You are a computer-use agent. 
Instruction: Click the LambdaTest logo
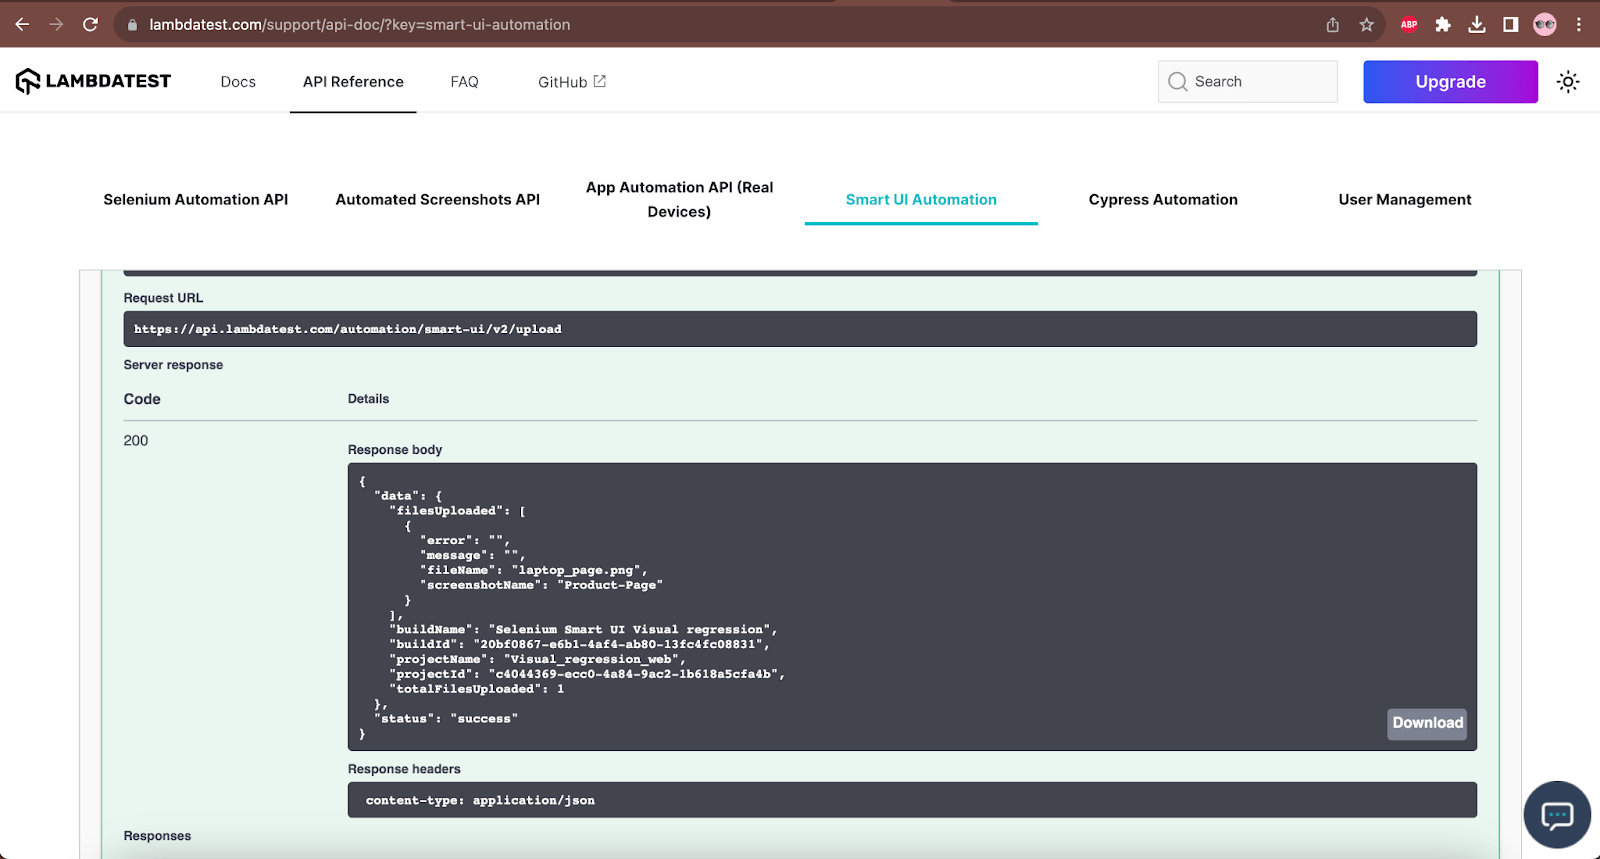click(x=93, y=81)
